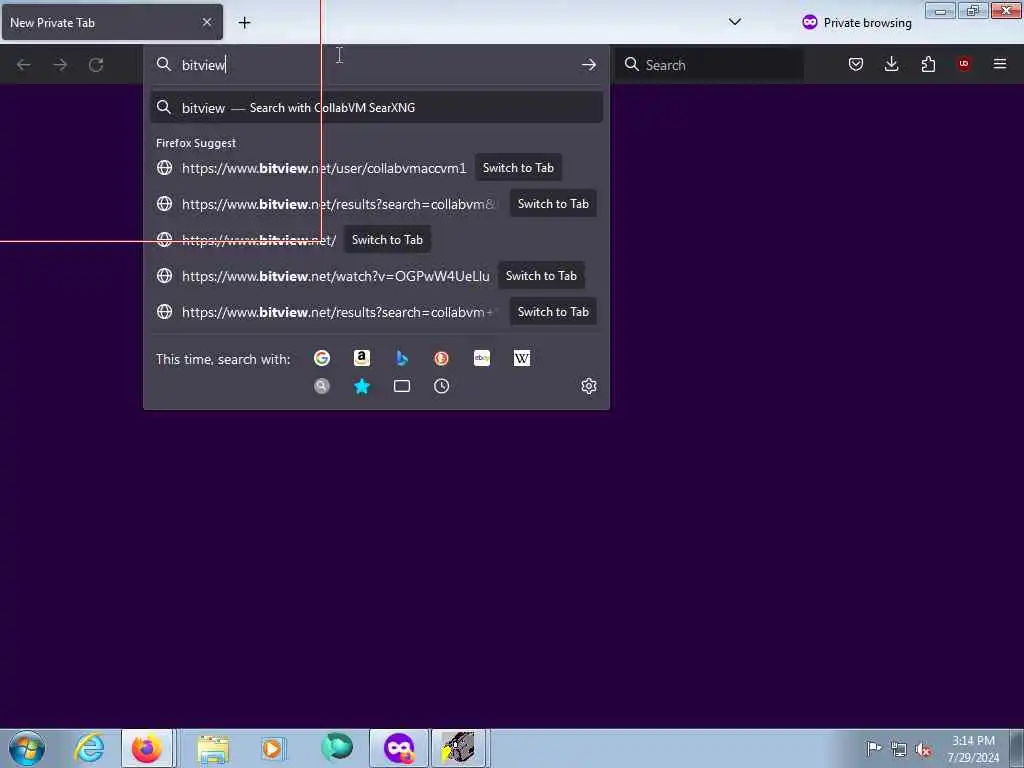Select the New Private Tab tab
The image size is (1024, 768).
pyautogui.click(x=112, y=22)
